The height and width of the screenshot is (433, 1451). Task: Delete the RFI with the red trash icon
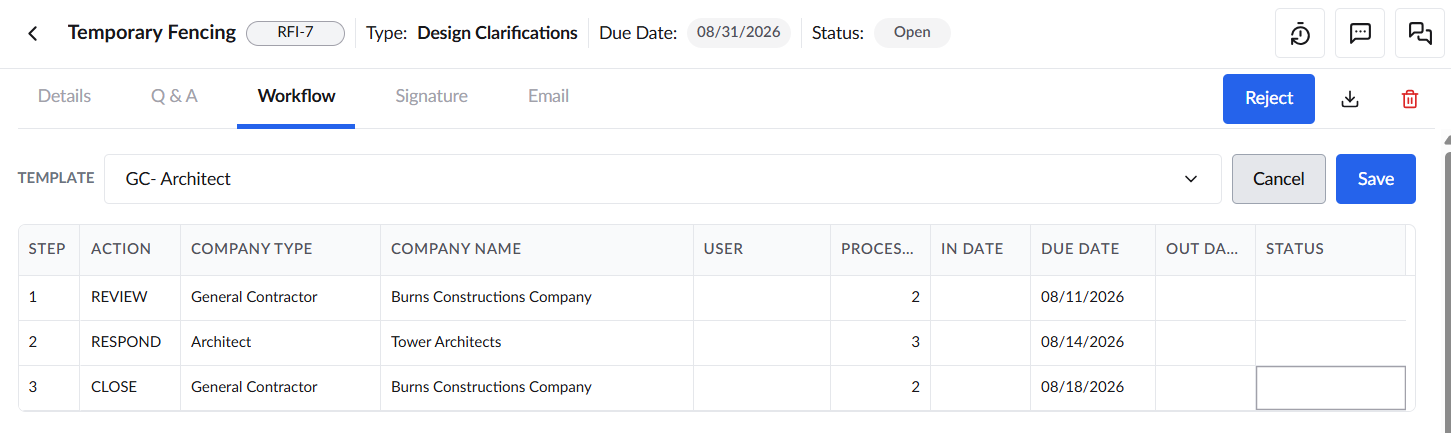click(x=1410, y=99)
